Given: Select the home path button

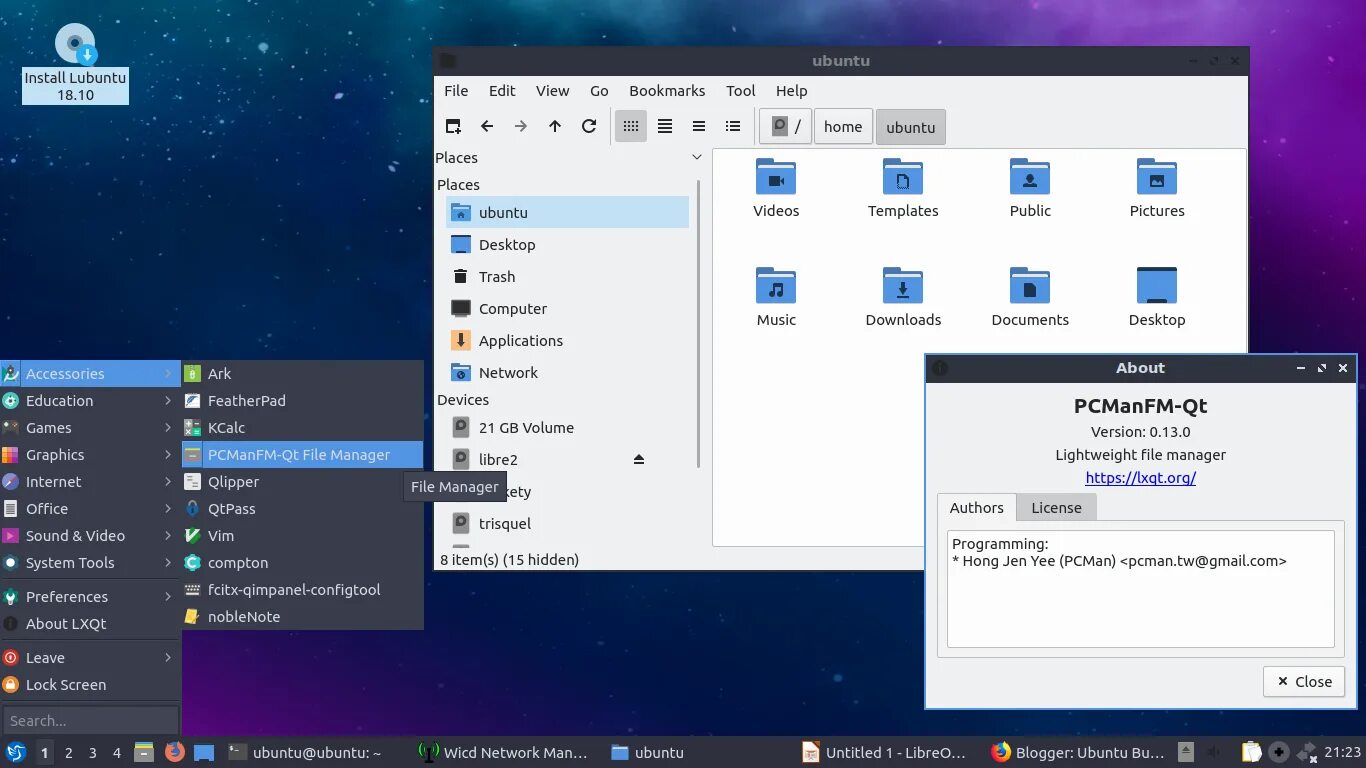Looking at the screenshot, I should [x=843, y=127].
